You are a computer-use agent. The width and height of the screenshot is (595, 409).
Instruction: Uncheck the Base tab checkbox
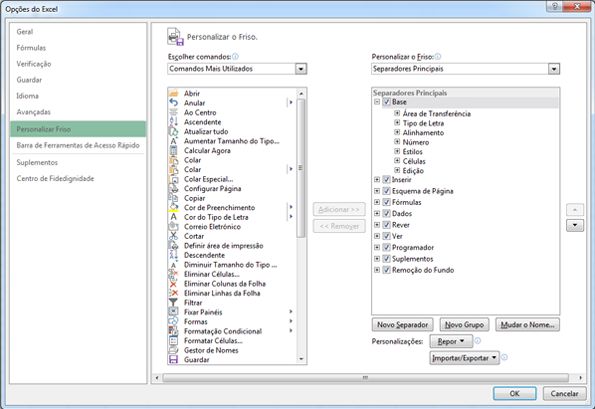[x=386, y=102]
